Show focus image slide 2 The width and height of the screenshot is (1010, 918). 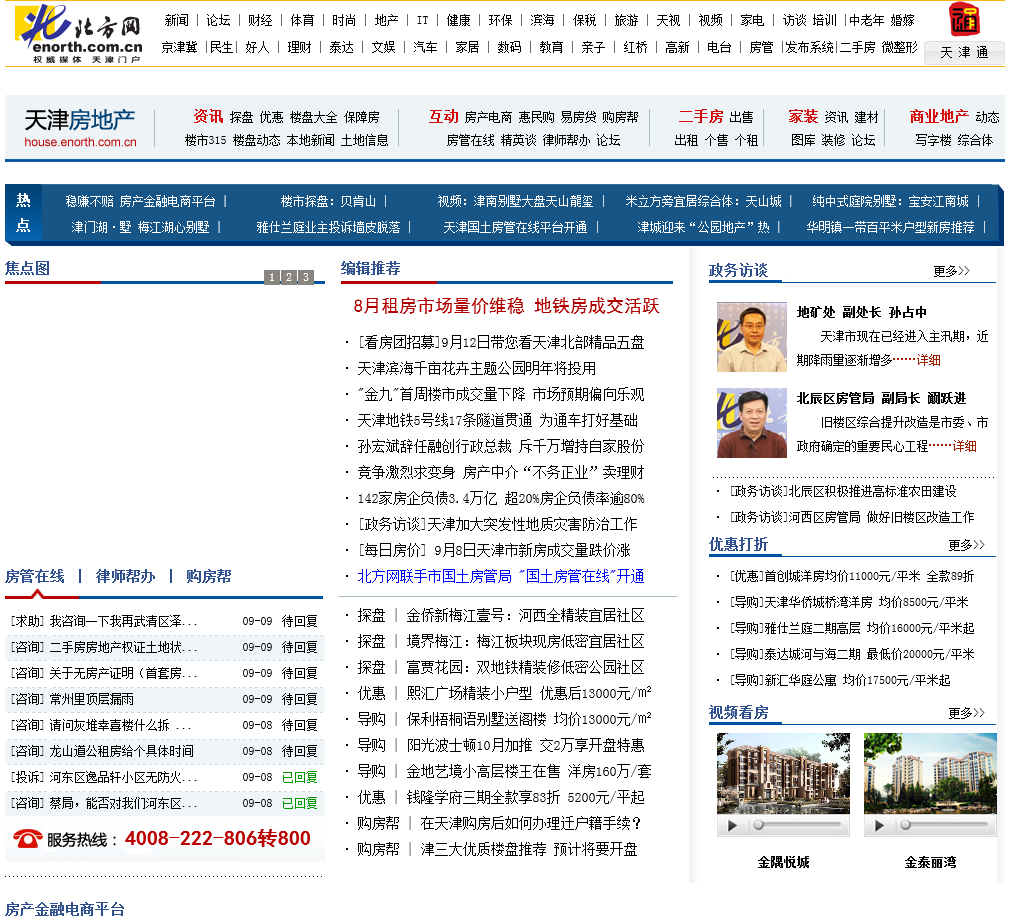point(289,277)
